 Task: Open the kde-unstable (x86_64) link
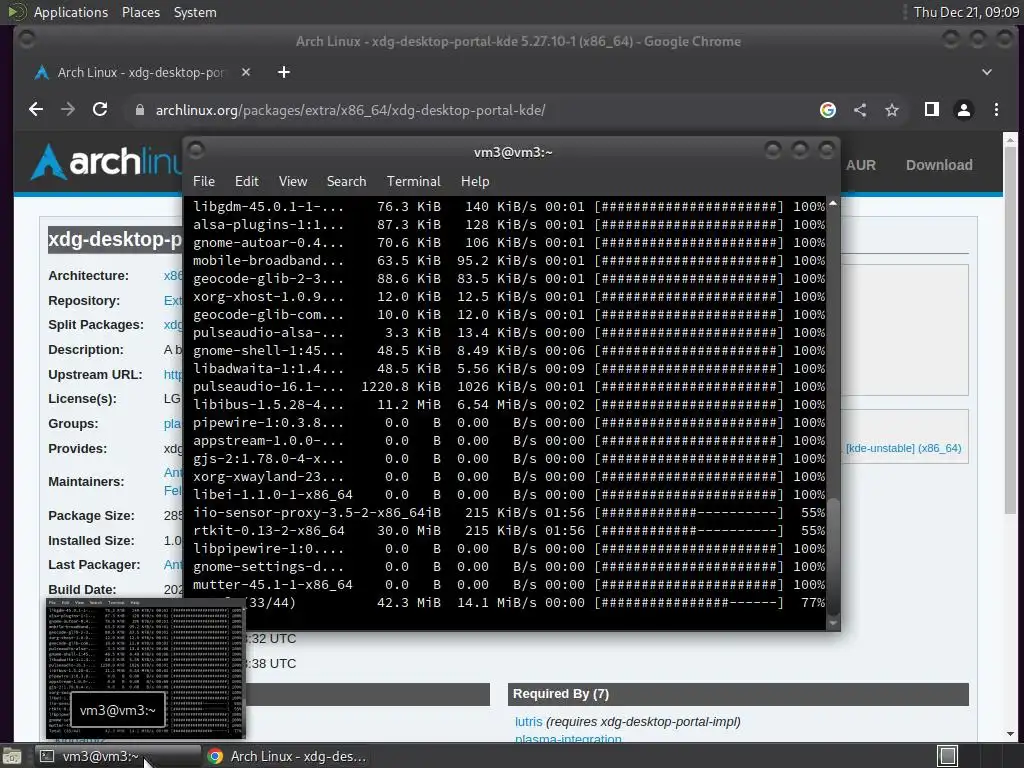pos(903,449)
